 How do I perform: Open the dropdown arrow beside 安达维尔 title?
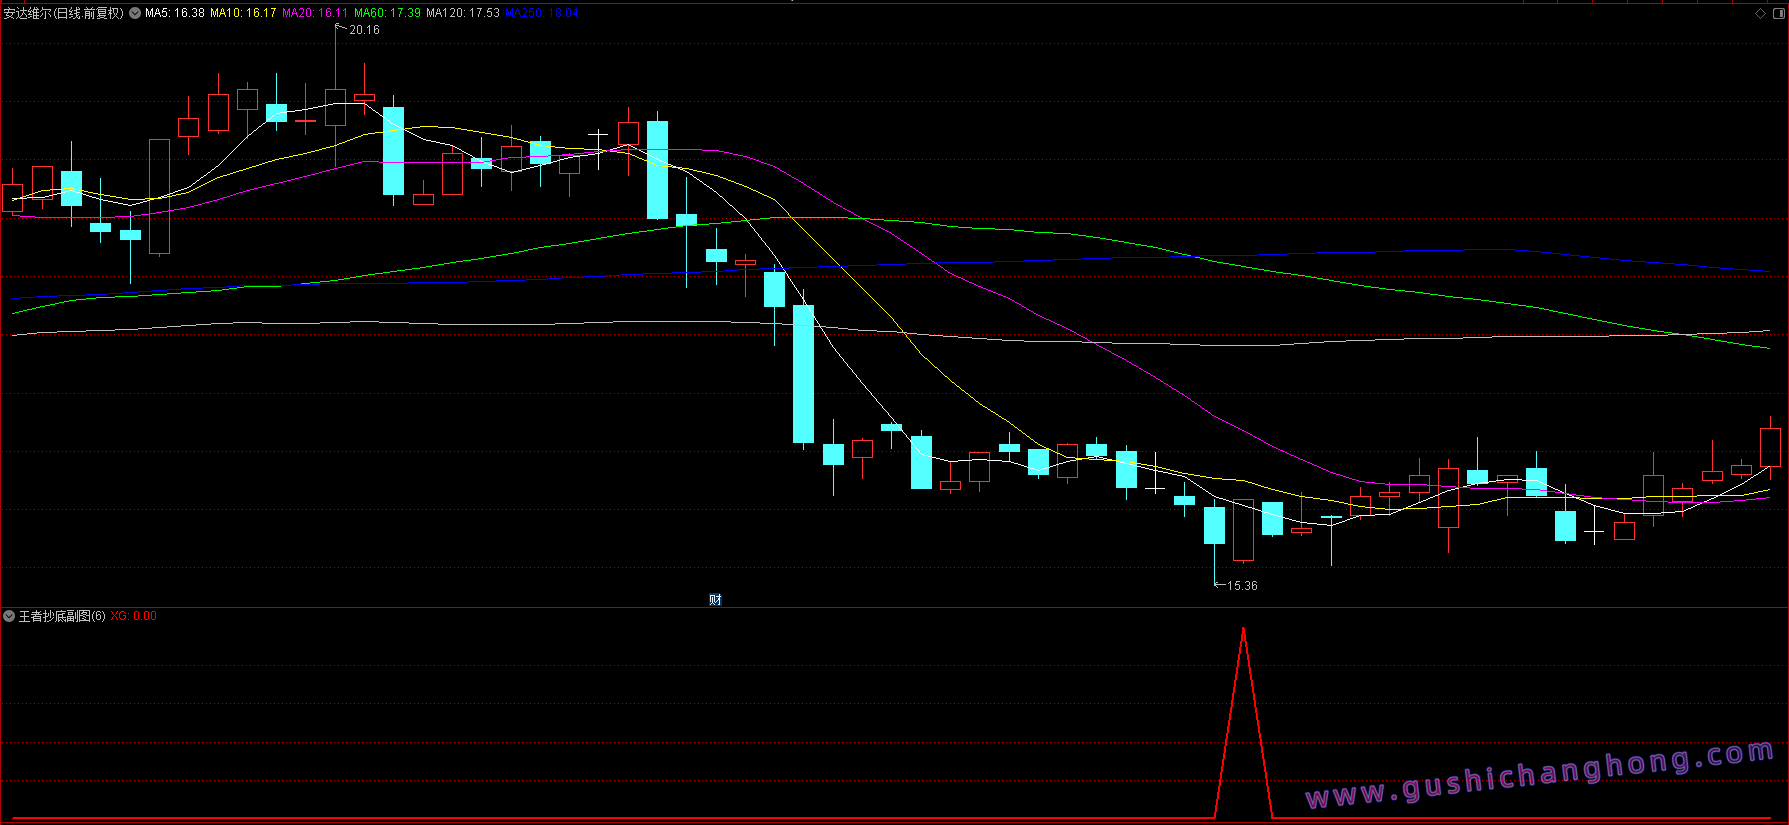pyautogui.click(x=135, y=13)
